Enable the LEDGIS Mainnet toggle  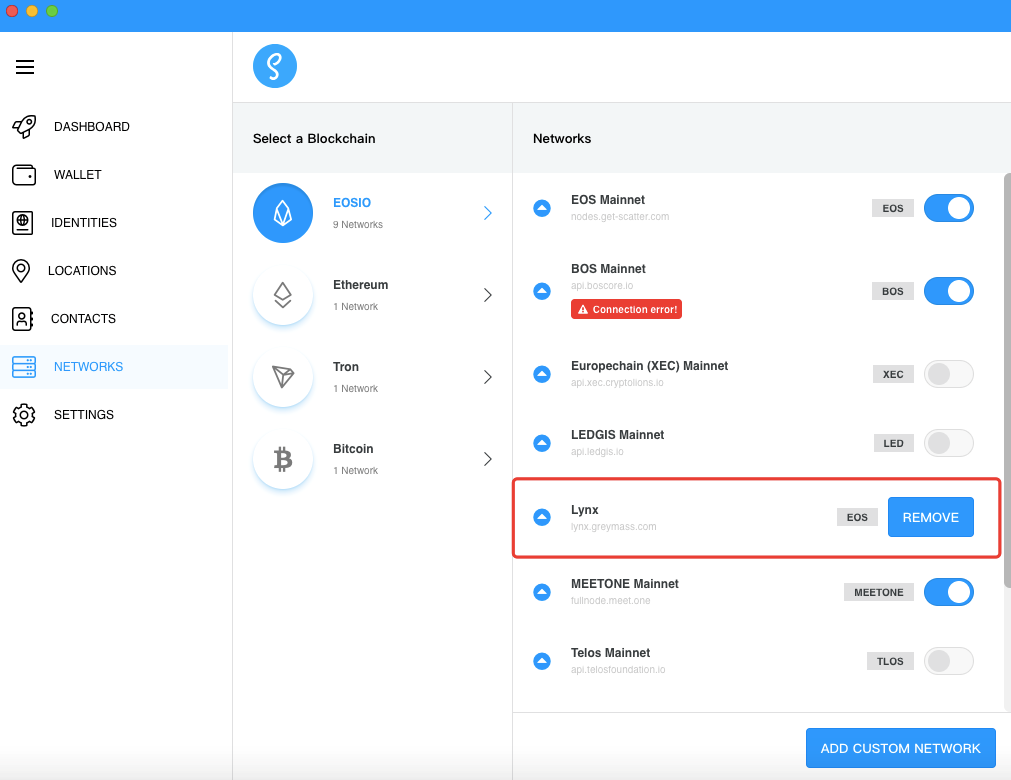[948, 443]
